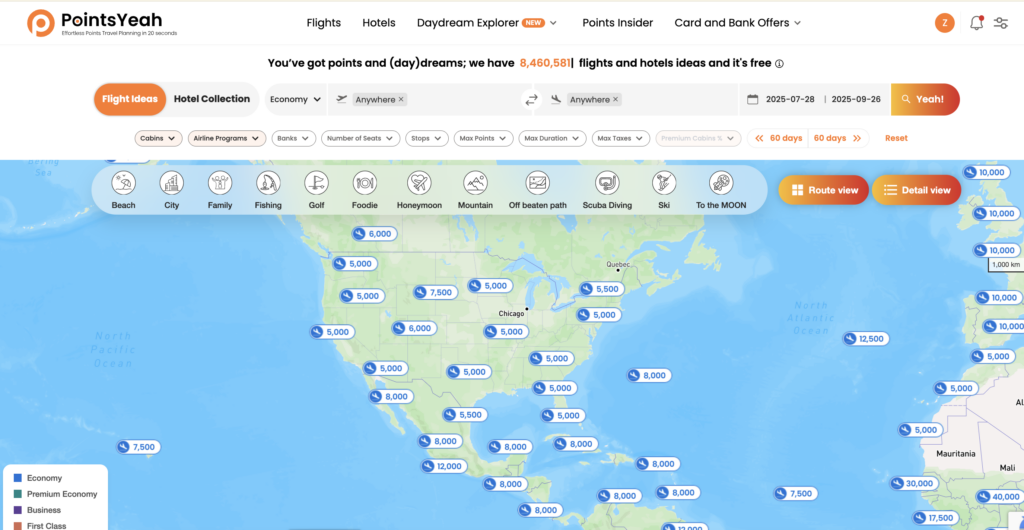
Task: Expand the Cabins filter
Action: pyautogui.click(x=159, y=138)
